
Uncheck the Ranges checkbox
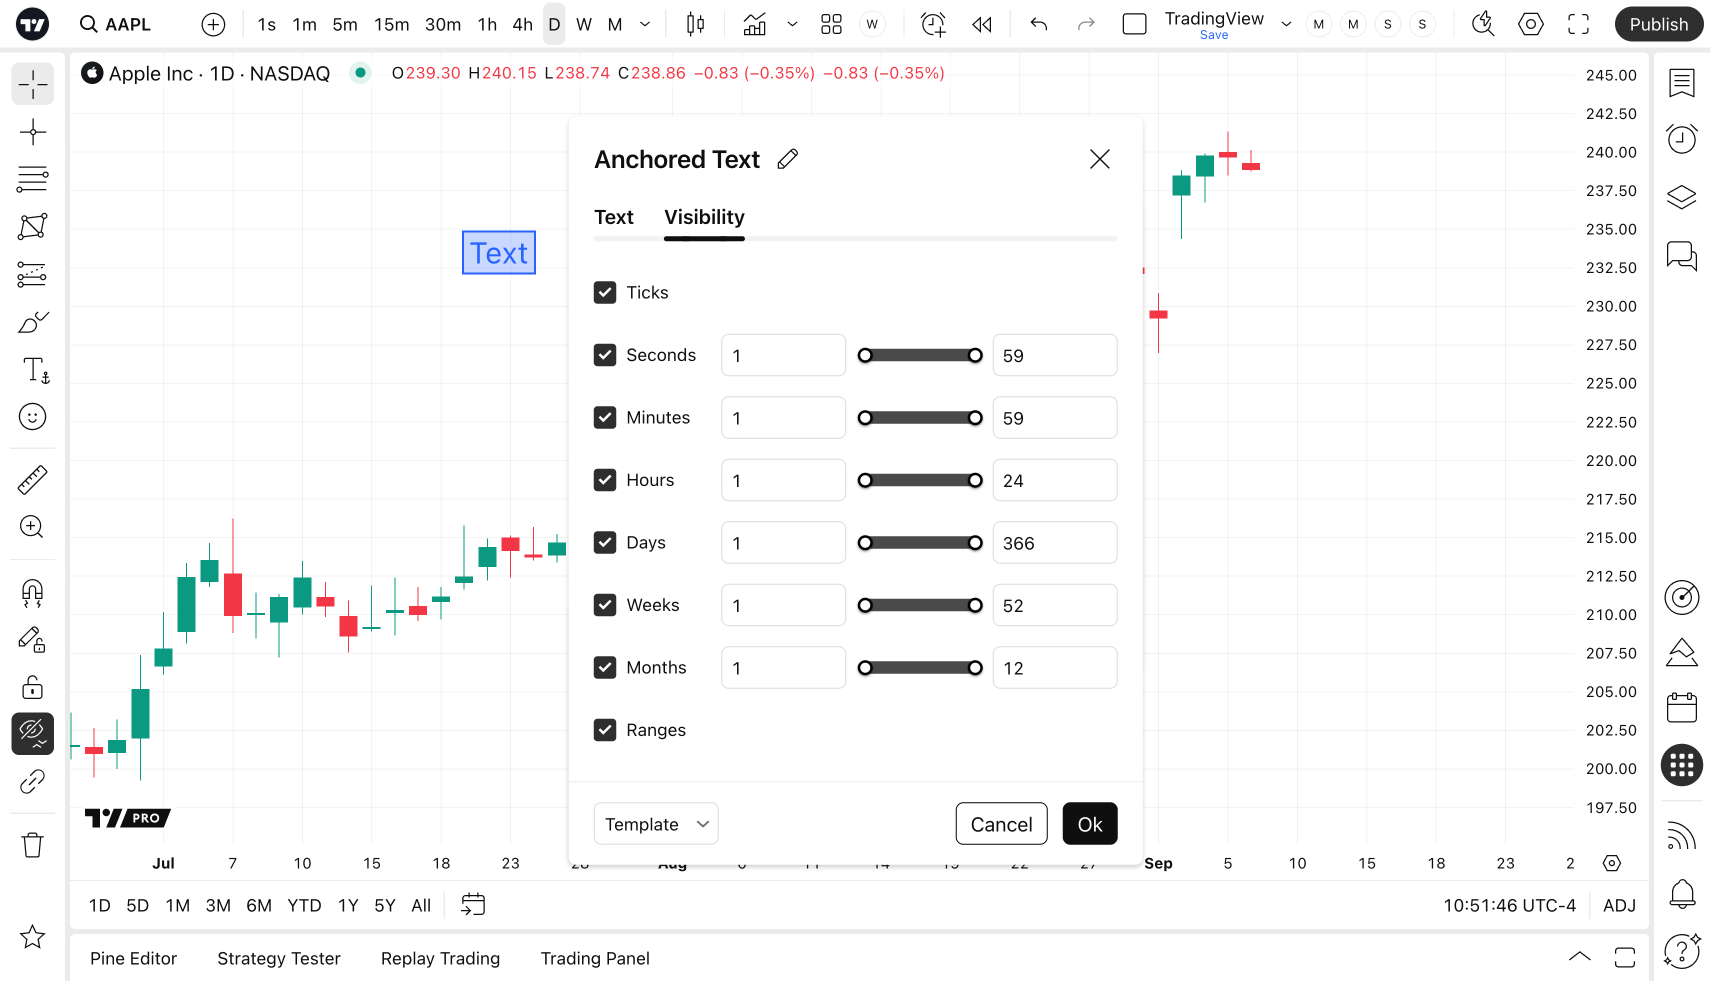pyautogui.click(x=605, y=730)
